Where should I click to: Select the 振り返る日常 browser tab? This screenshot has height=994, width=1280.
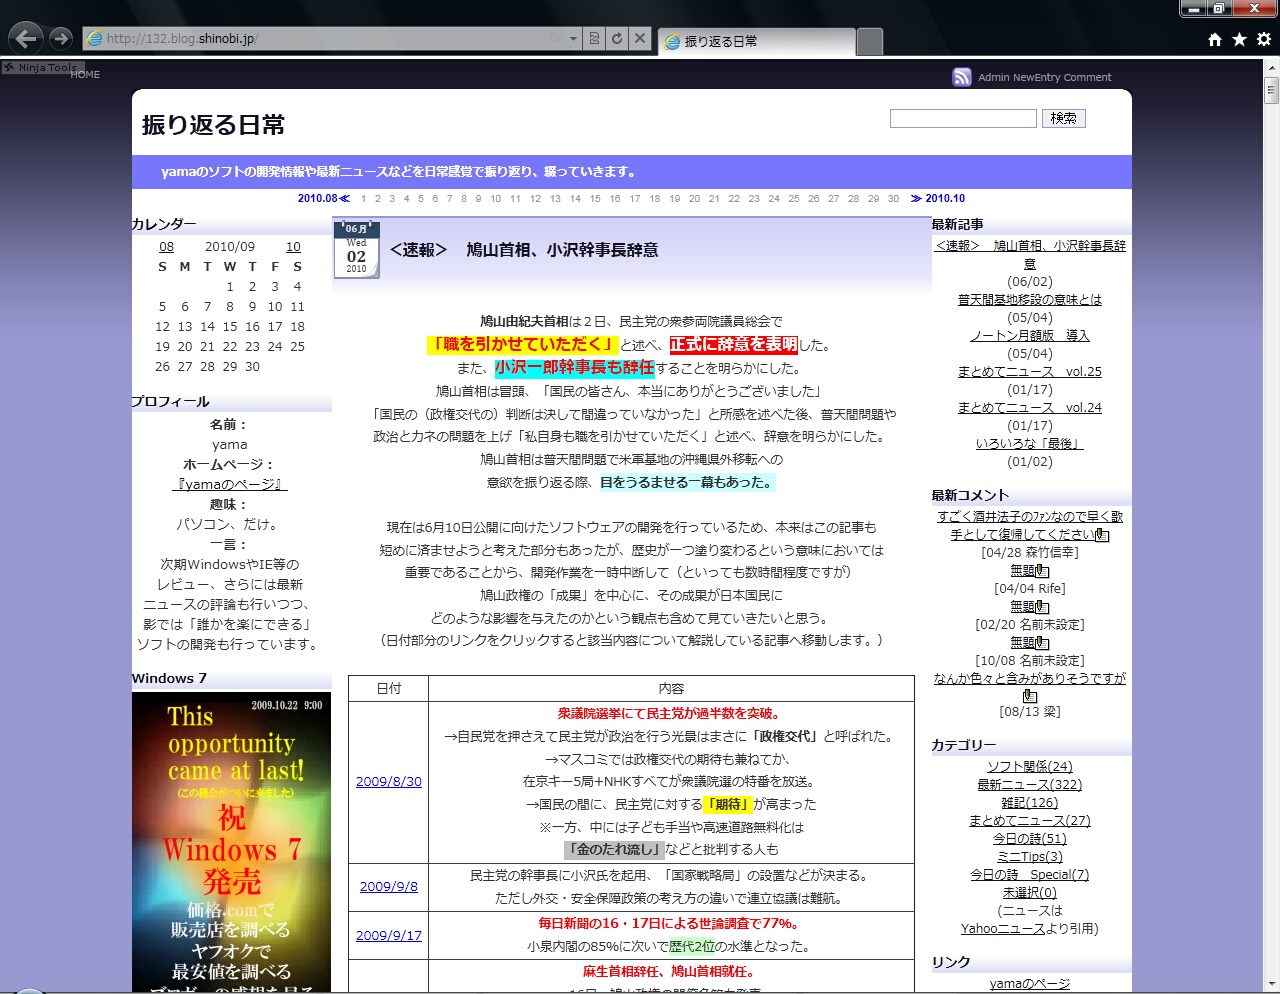(x=756, y=41)
